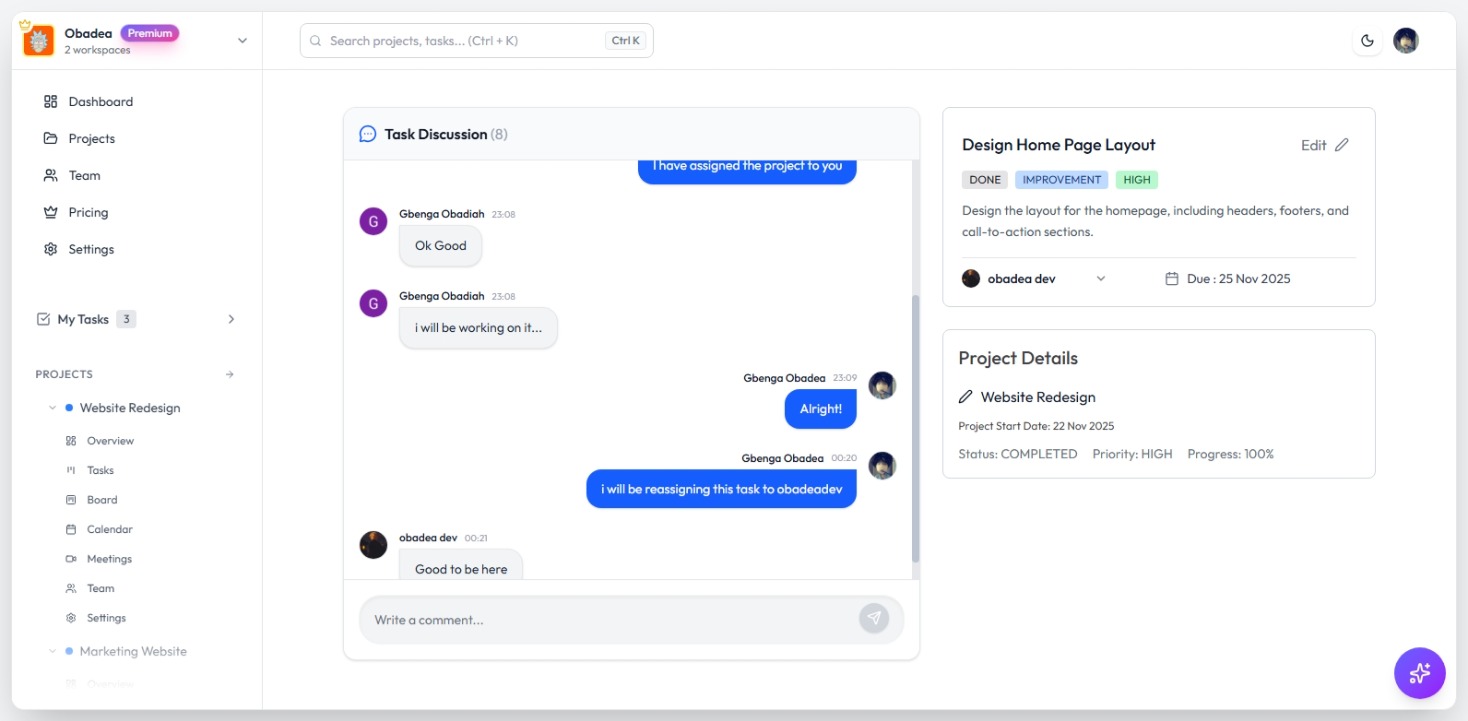The height and width of the screenshot is (721, 1468).
Task: Open the obadea dev assignee dropdown
Action: click(x=1100, y=279)
